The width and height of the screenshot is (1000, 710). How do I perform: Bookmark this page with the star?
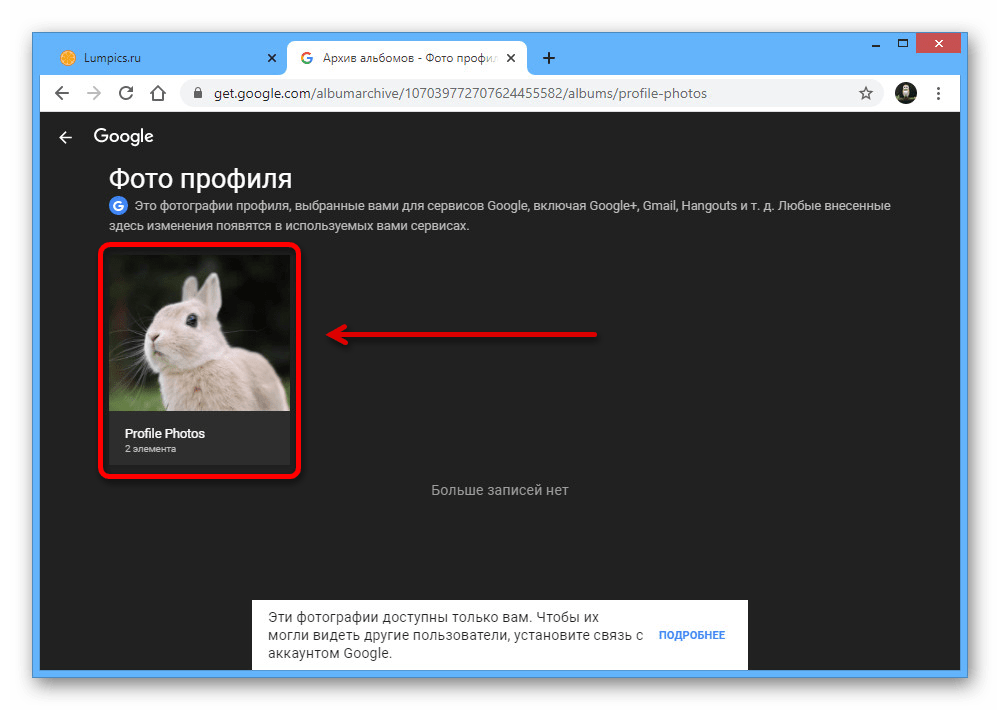pyautogui.click(x=866, y=93)
